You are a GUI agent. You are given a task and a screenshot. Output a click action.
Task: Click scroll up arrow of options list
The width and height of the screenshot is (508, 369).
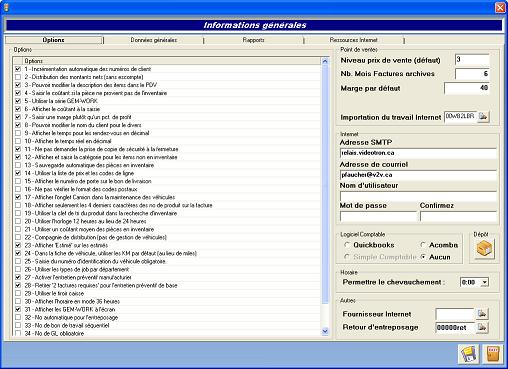325,61
